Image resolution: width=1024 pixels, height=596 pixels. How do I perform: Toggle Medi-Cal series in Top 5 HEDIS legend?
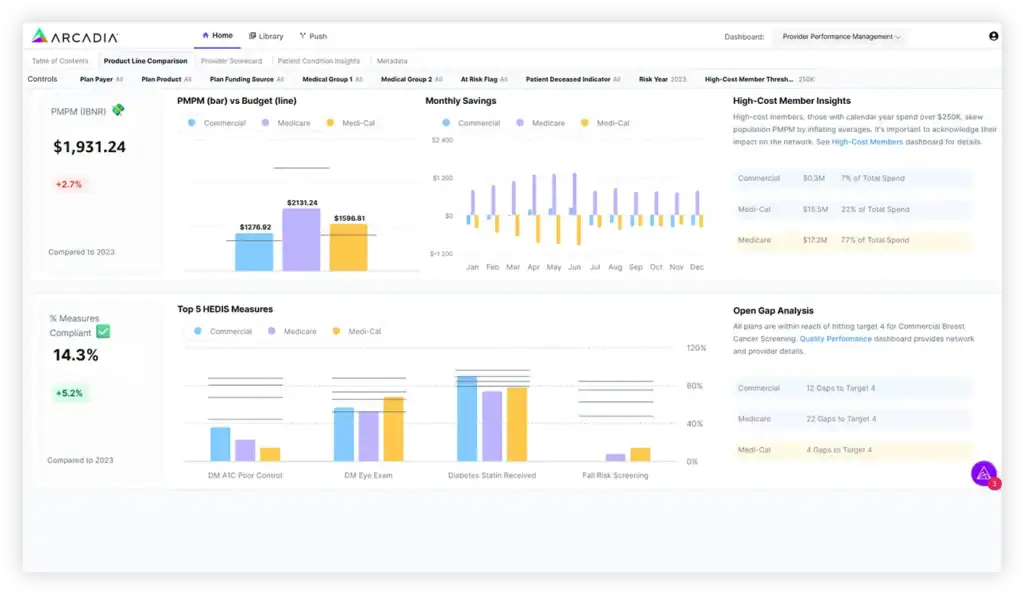pyautogui.click(x=357, y=332)
